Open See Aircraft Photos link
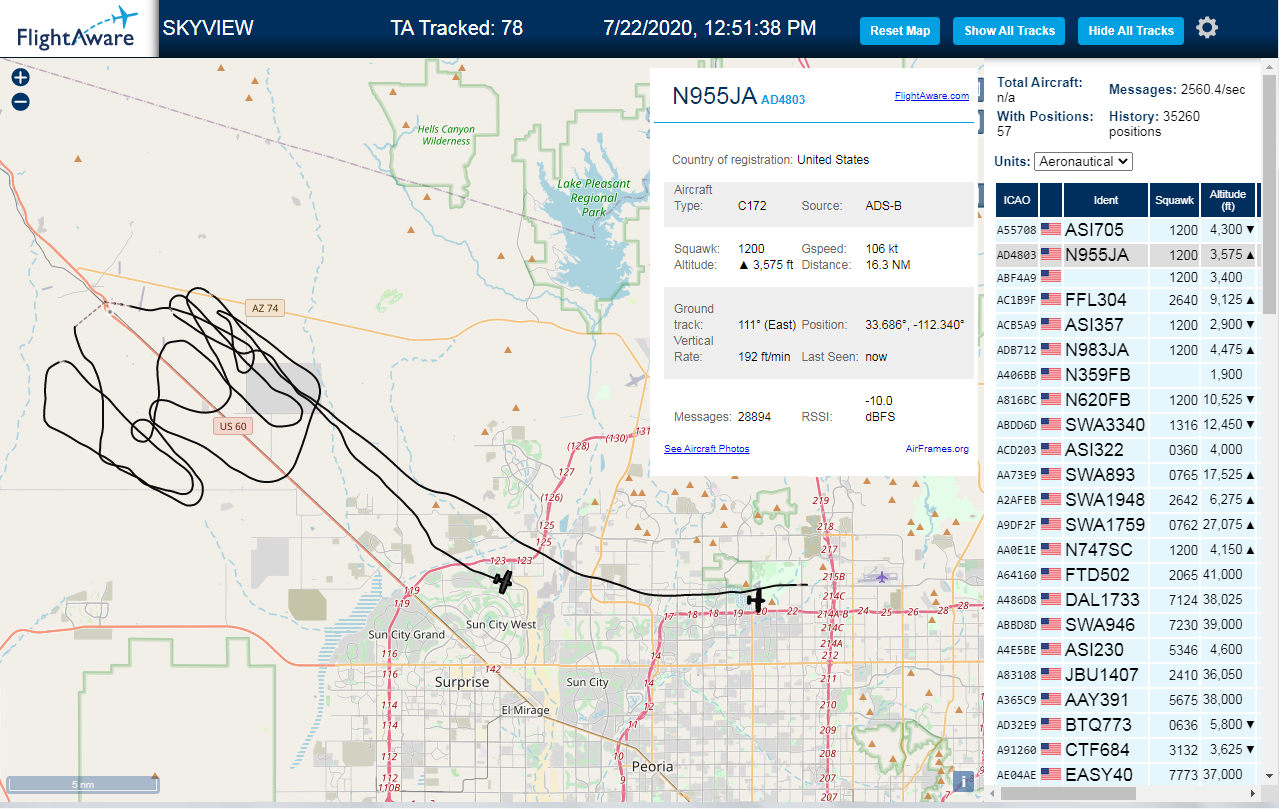Image resolution: width=1279 pixels, height=809 pixels. click(706, 449)
